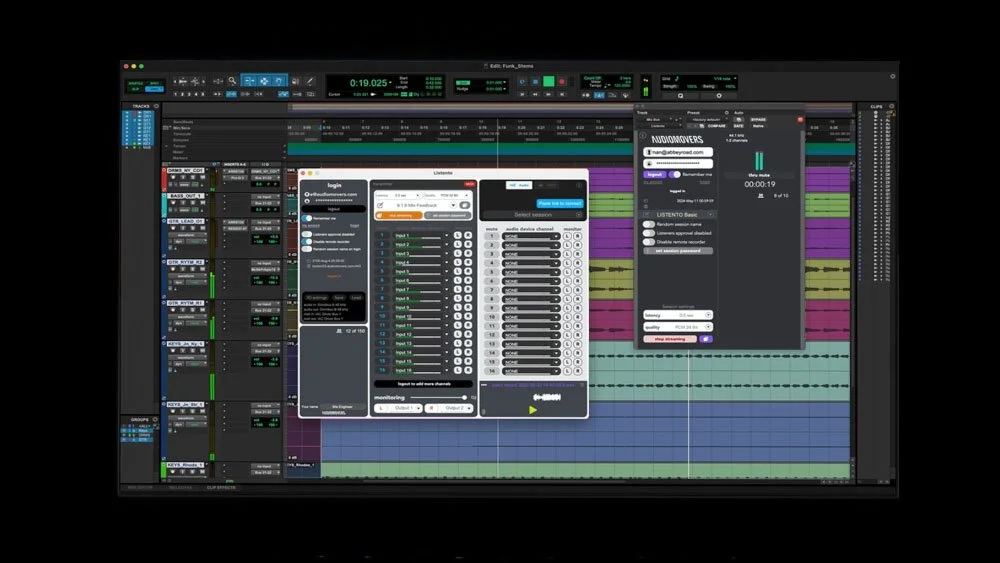This screenshot has width=1000, height=563.
Task: Click set session password in Listento transmitter
Action: coord(448,216)
